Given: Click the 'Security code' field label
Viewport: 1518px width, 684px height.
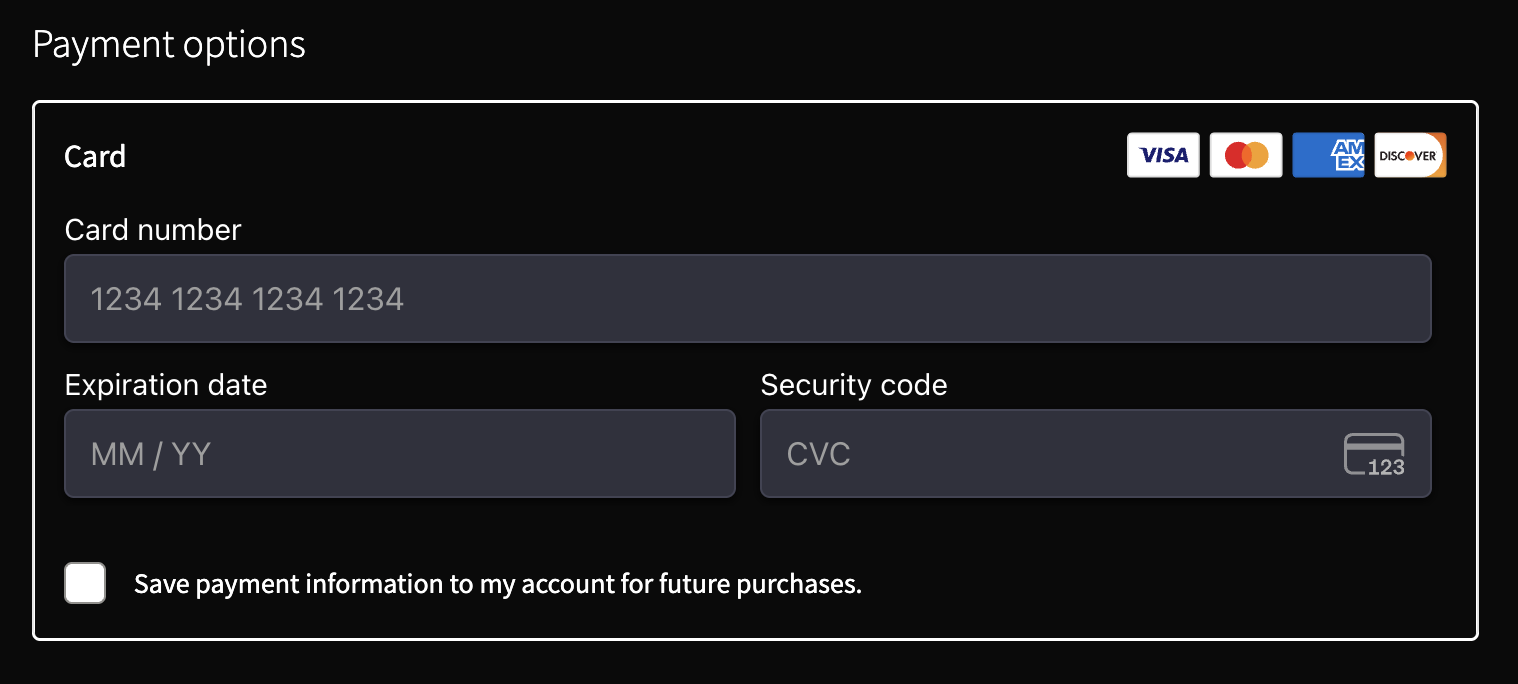Looking at the screenshot, I should point(854,385).
